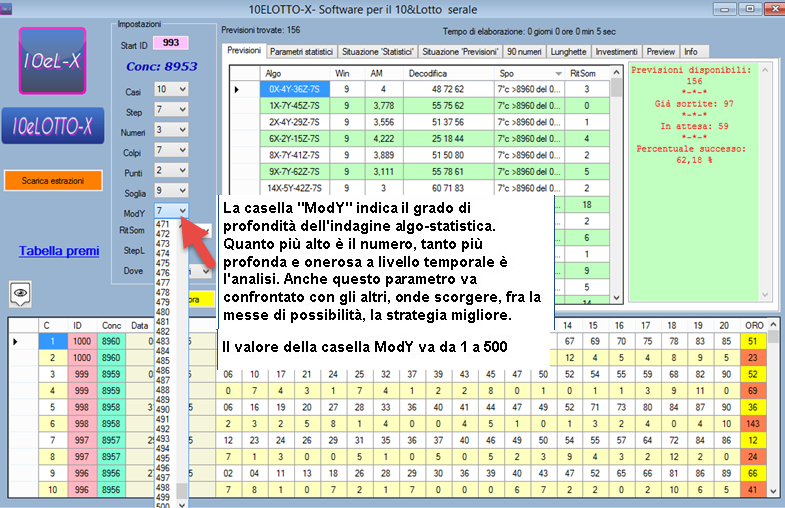Select 475 in the ModY list
This screenshot has height=508, width=785.
(163, 263)
